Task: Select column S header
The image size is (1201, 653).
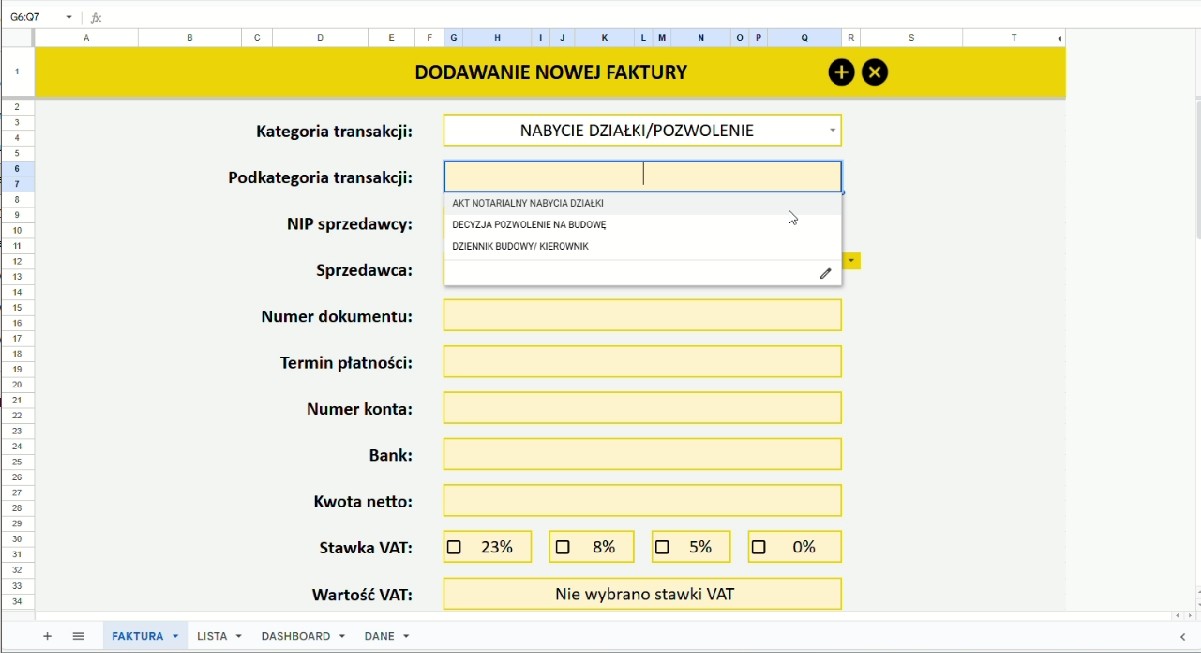Action: [x=911, y=38]
